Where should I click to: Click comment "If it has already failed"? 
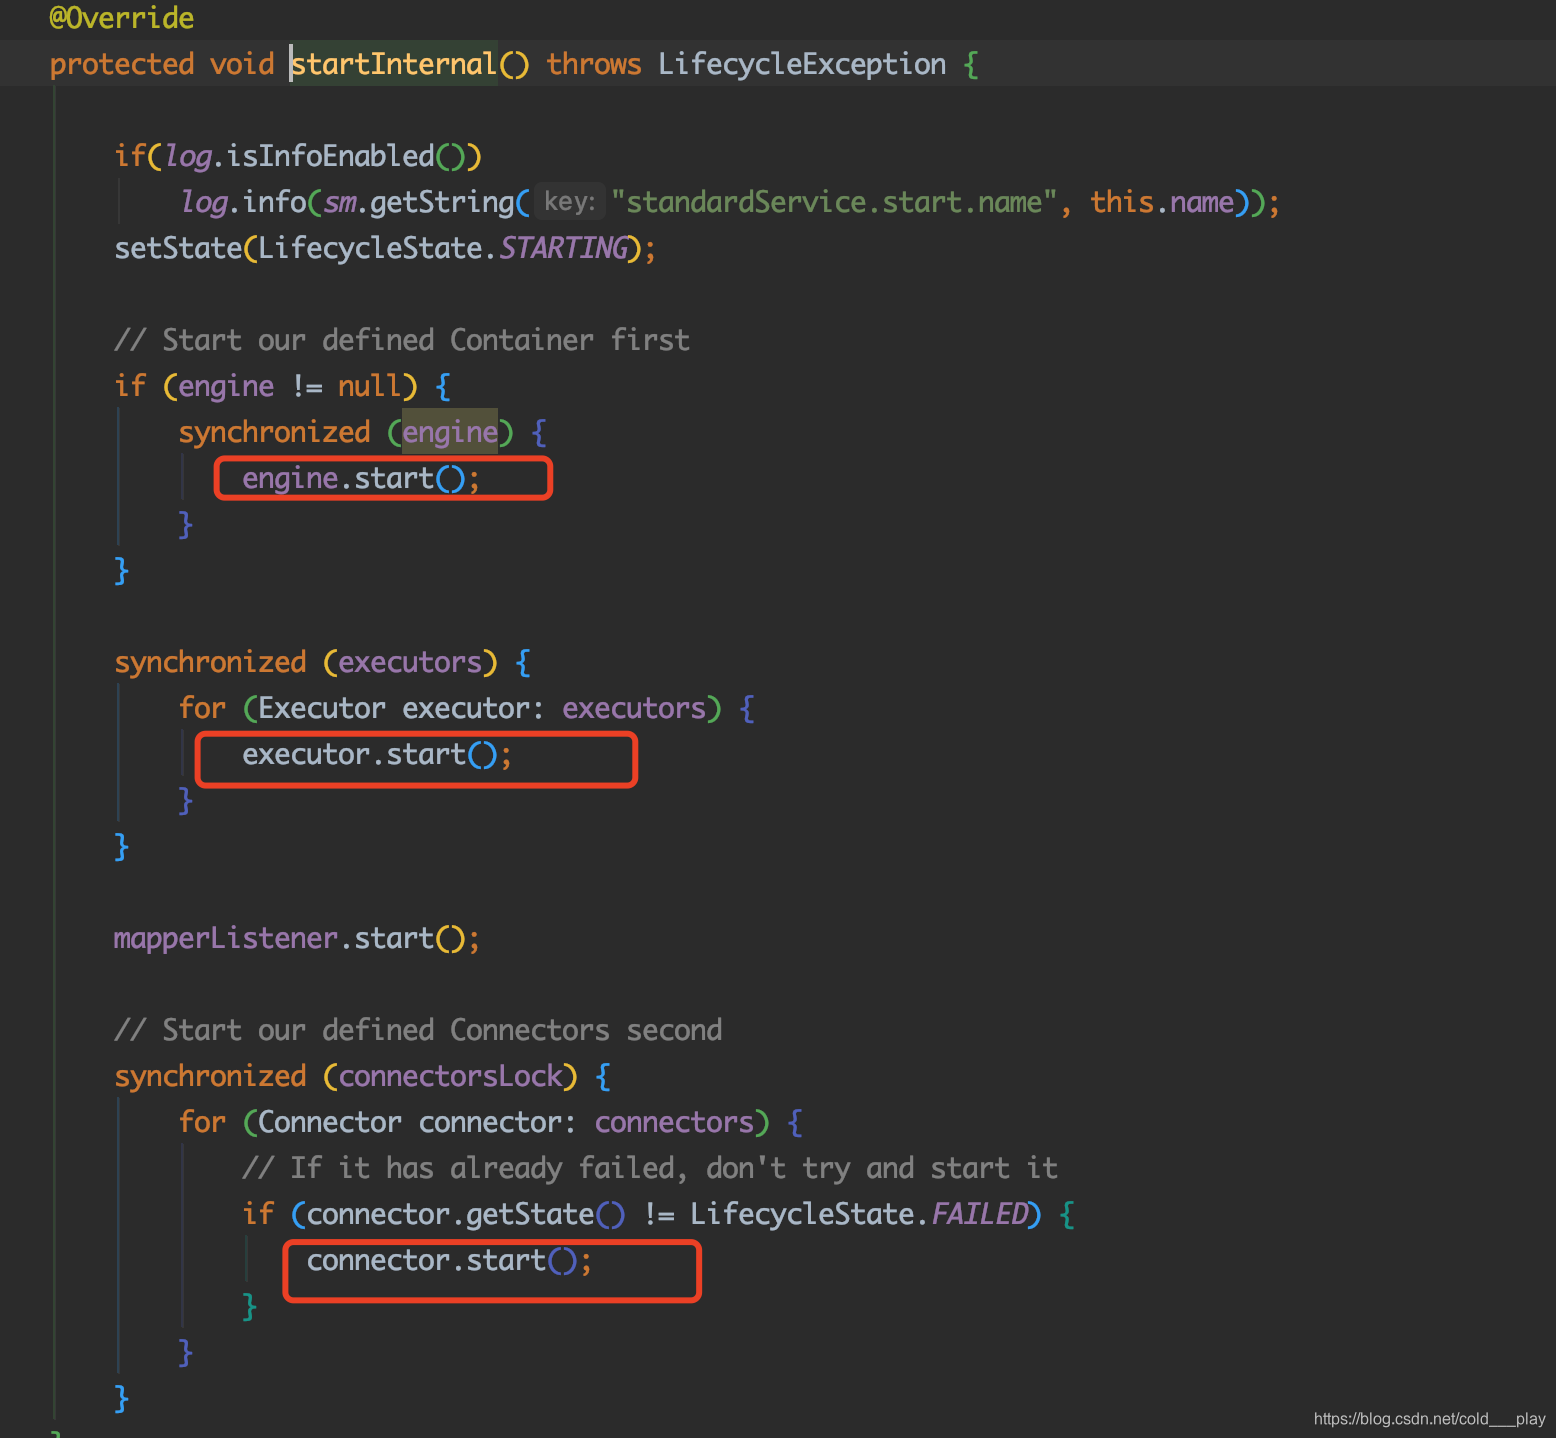point(650,1168)
